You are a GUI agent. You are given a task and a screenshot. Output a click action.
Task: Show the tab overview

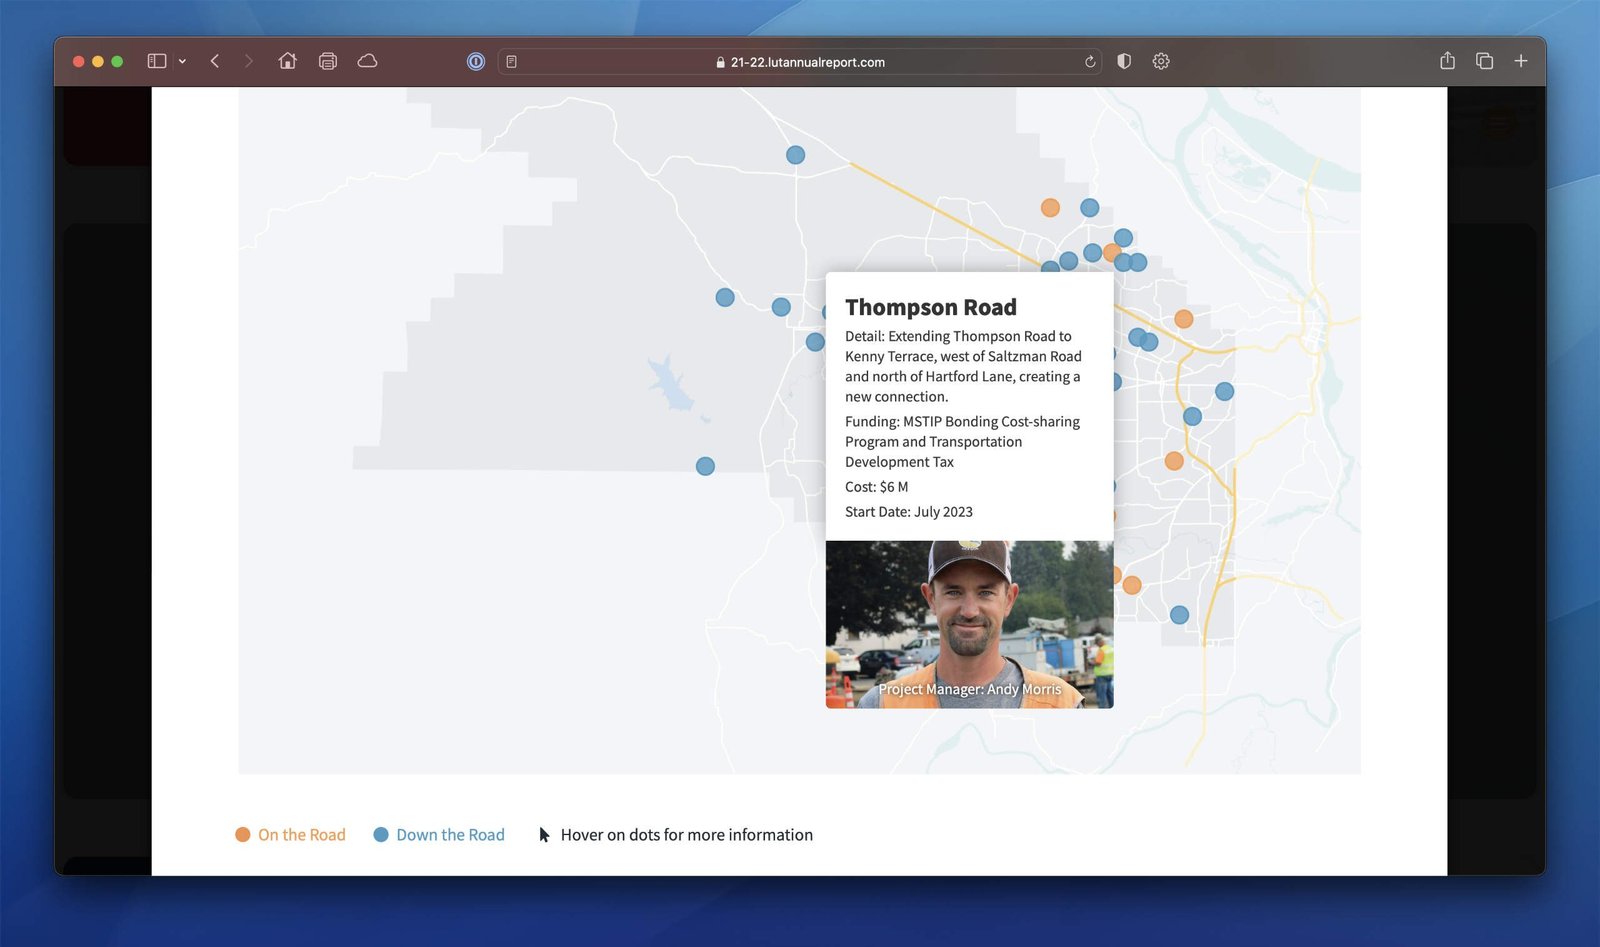pyautogui.click(x=1484, y=61)
